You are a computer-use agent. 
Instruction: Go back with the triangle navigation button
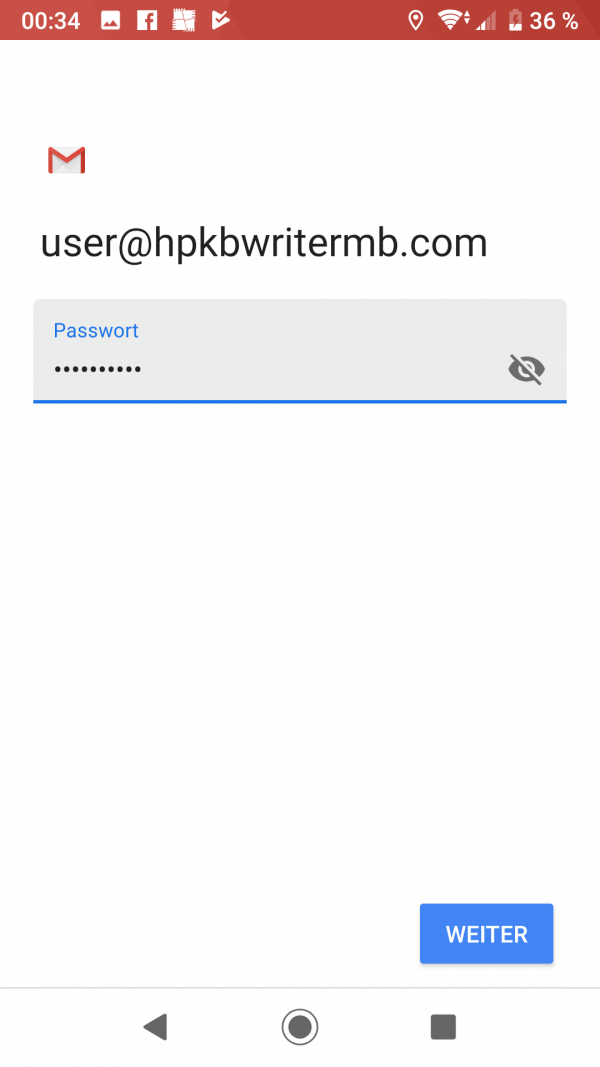point(155,1026)
